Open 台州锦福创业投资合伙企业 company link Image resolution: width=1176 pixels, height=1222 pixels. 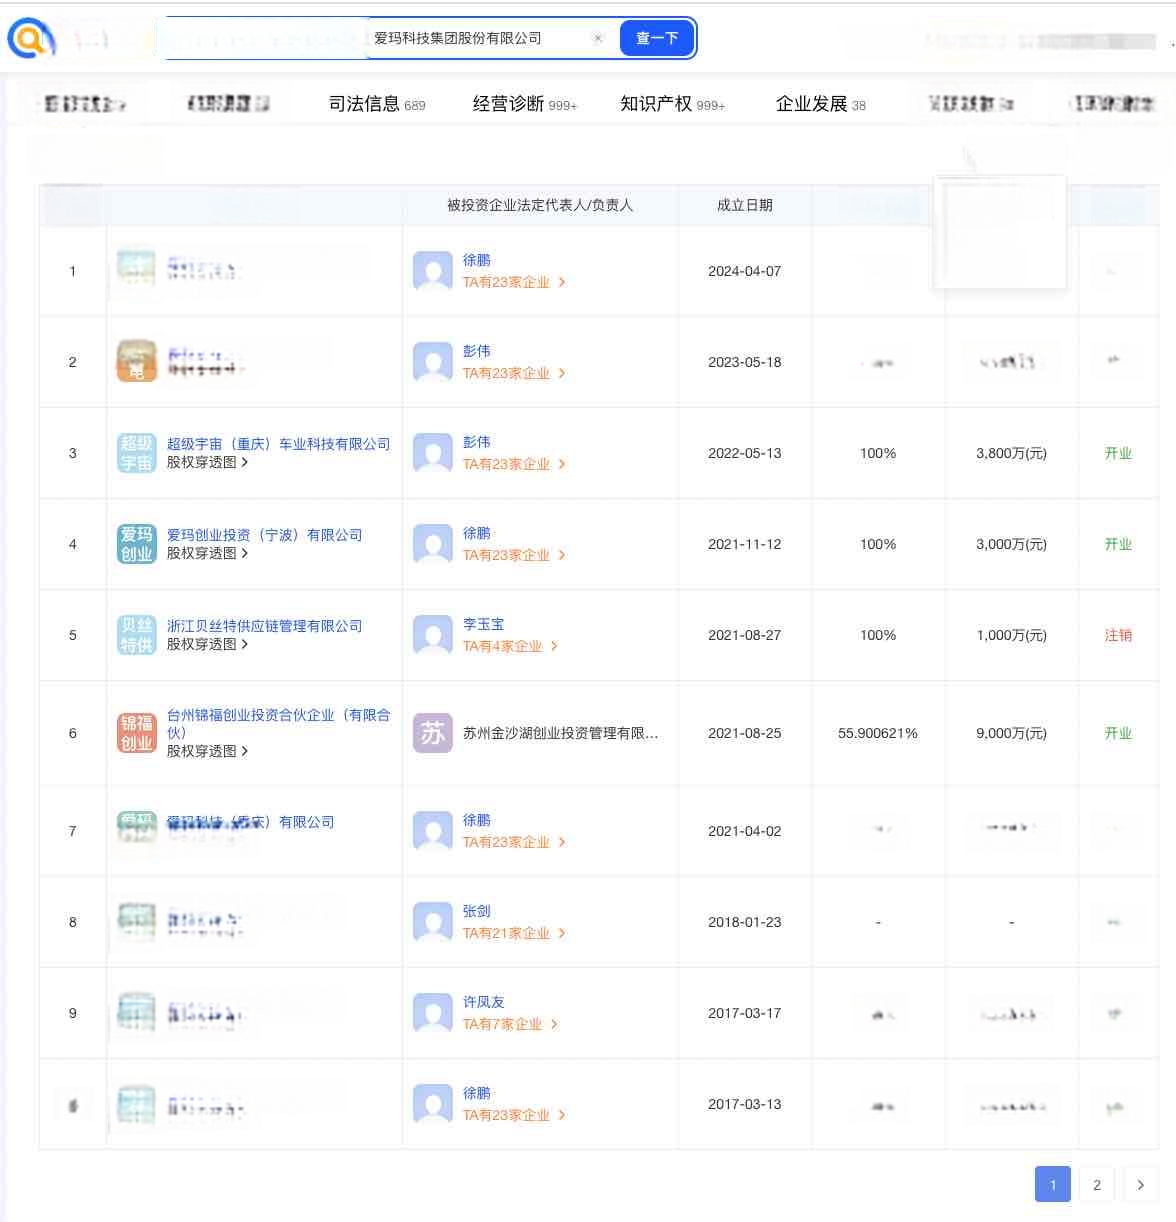(278, 723)
